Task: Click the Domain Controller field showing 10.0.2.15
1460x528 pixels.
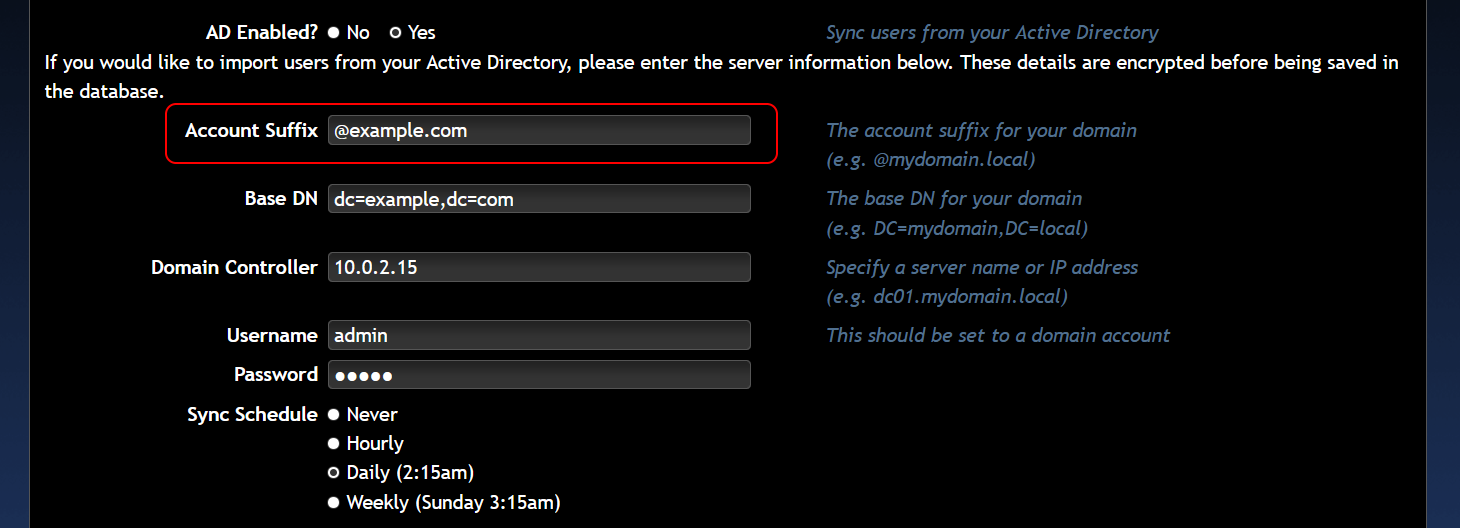Action: (539, 267)
